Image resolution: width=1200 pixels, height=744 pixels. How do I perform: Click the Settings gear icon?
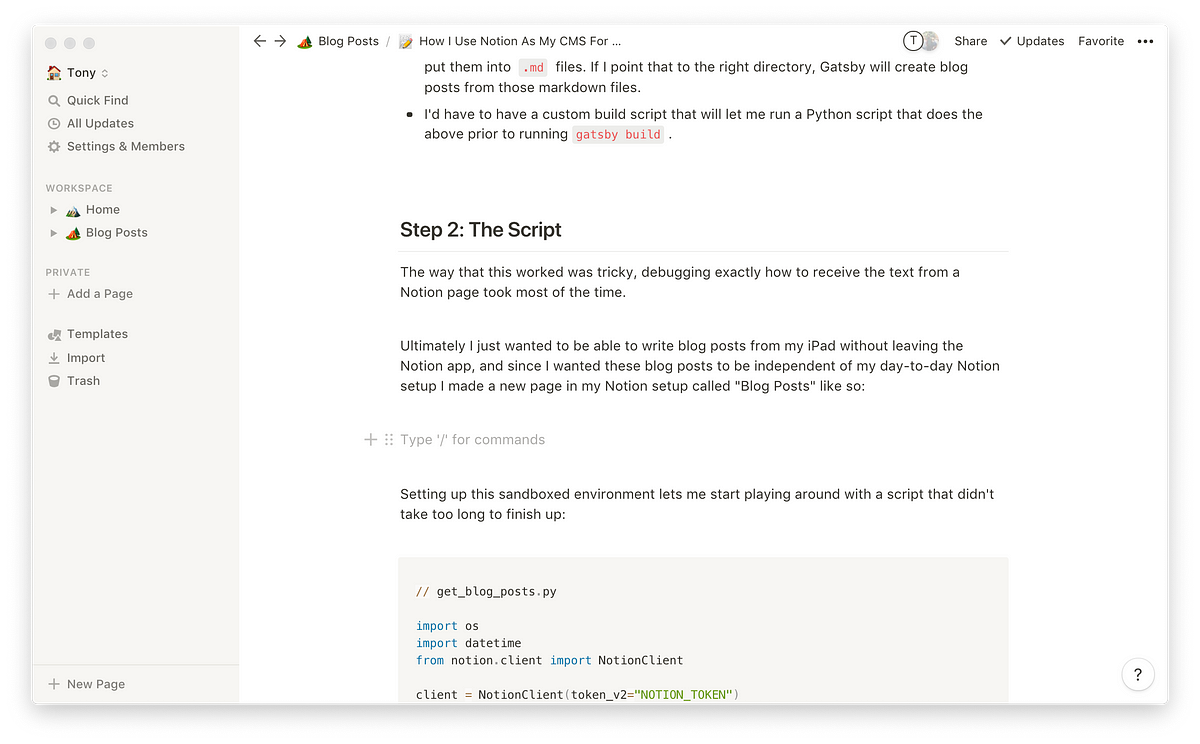tap(54, 146)
